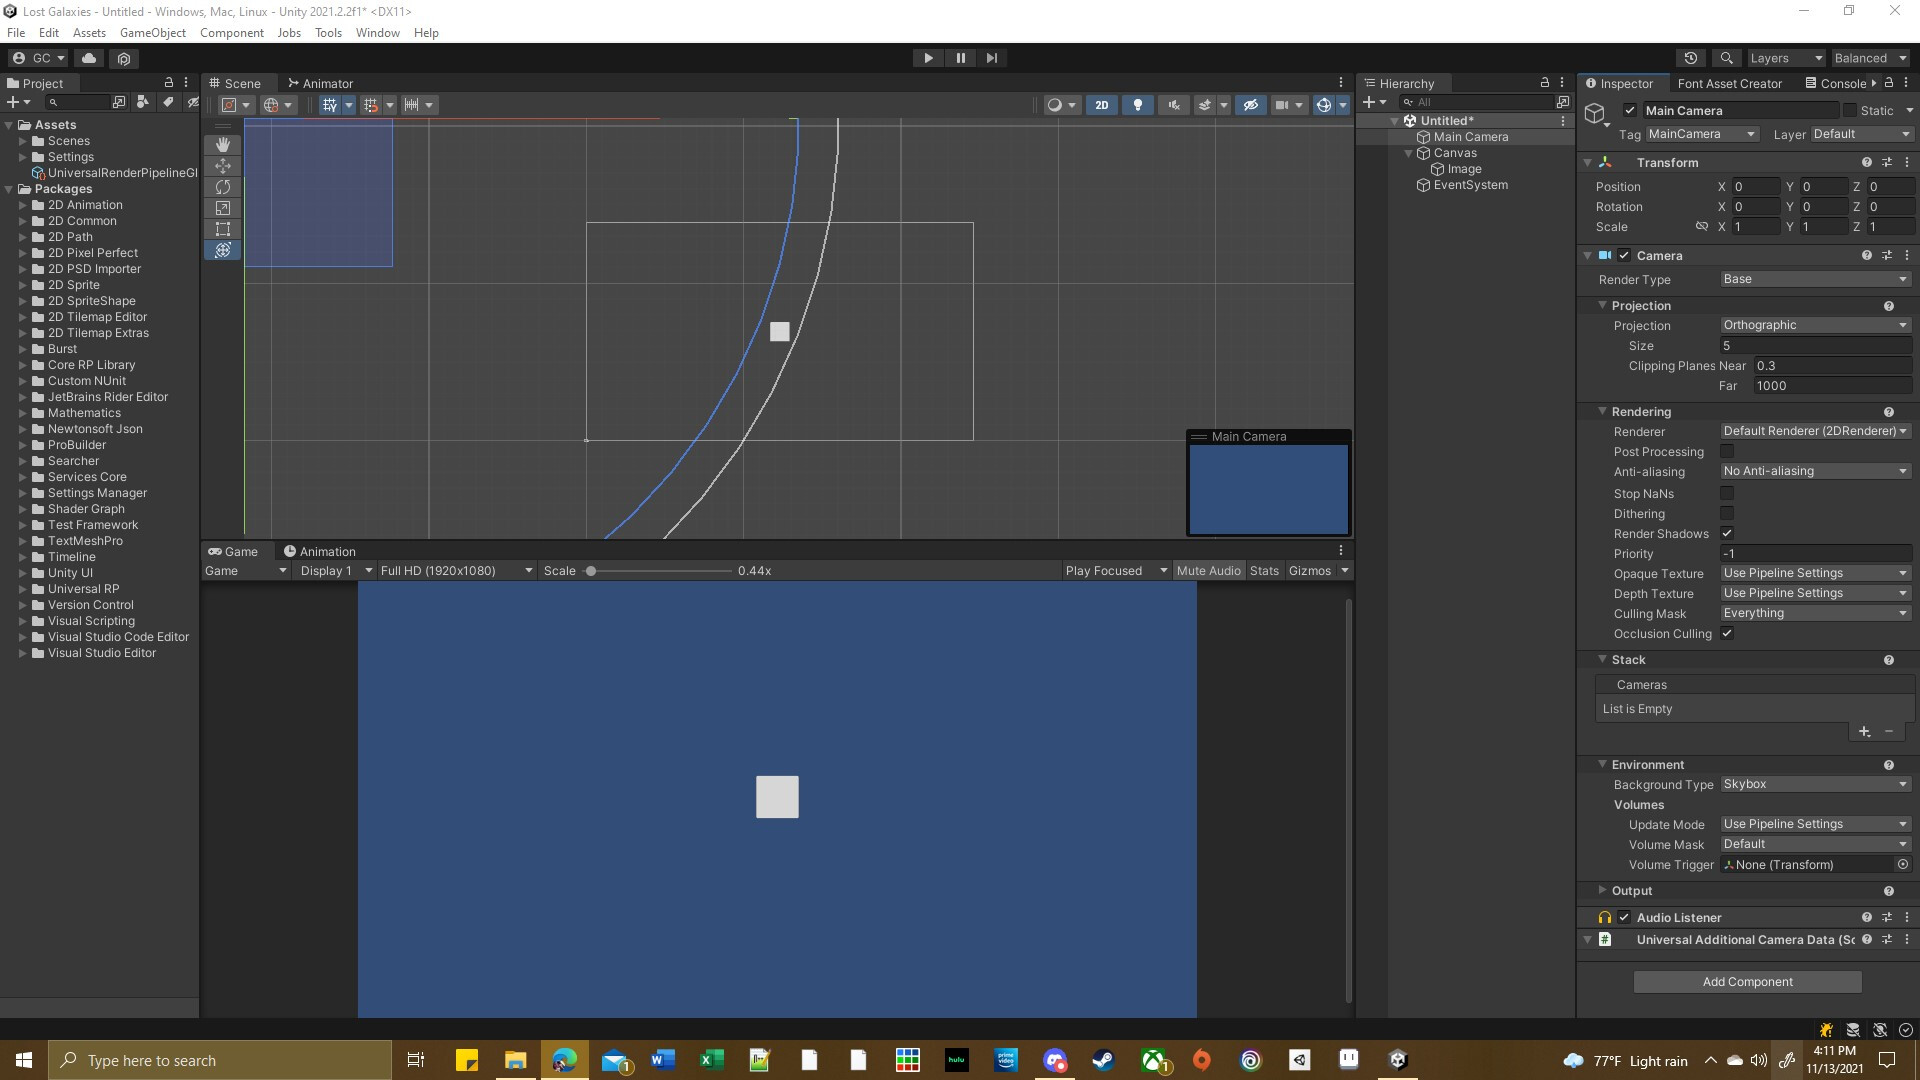
Task: Open Steam from the taskbar
Action: point(1104,1060)
